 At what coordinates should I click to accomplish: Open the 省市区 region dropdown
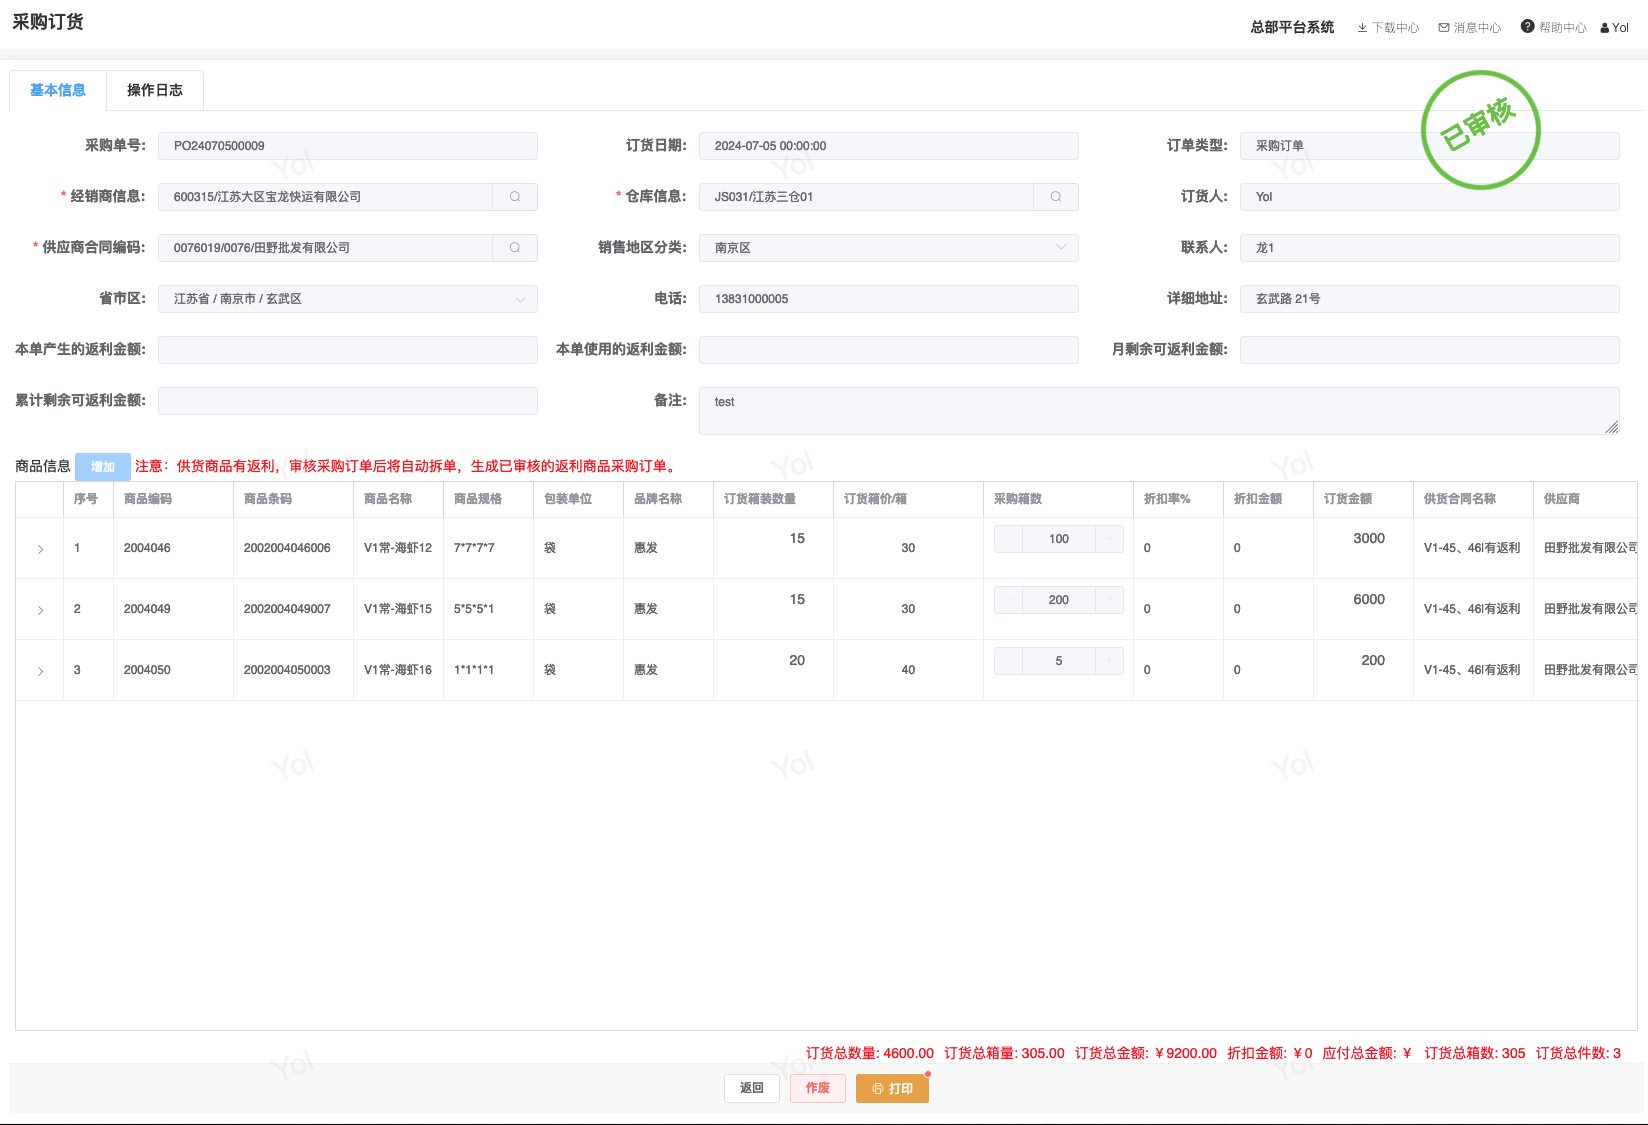pyautogui.click(x=520, y=299)
